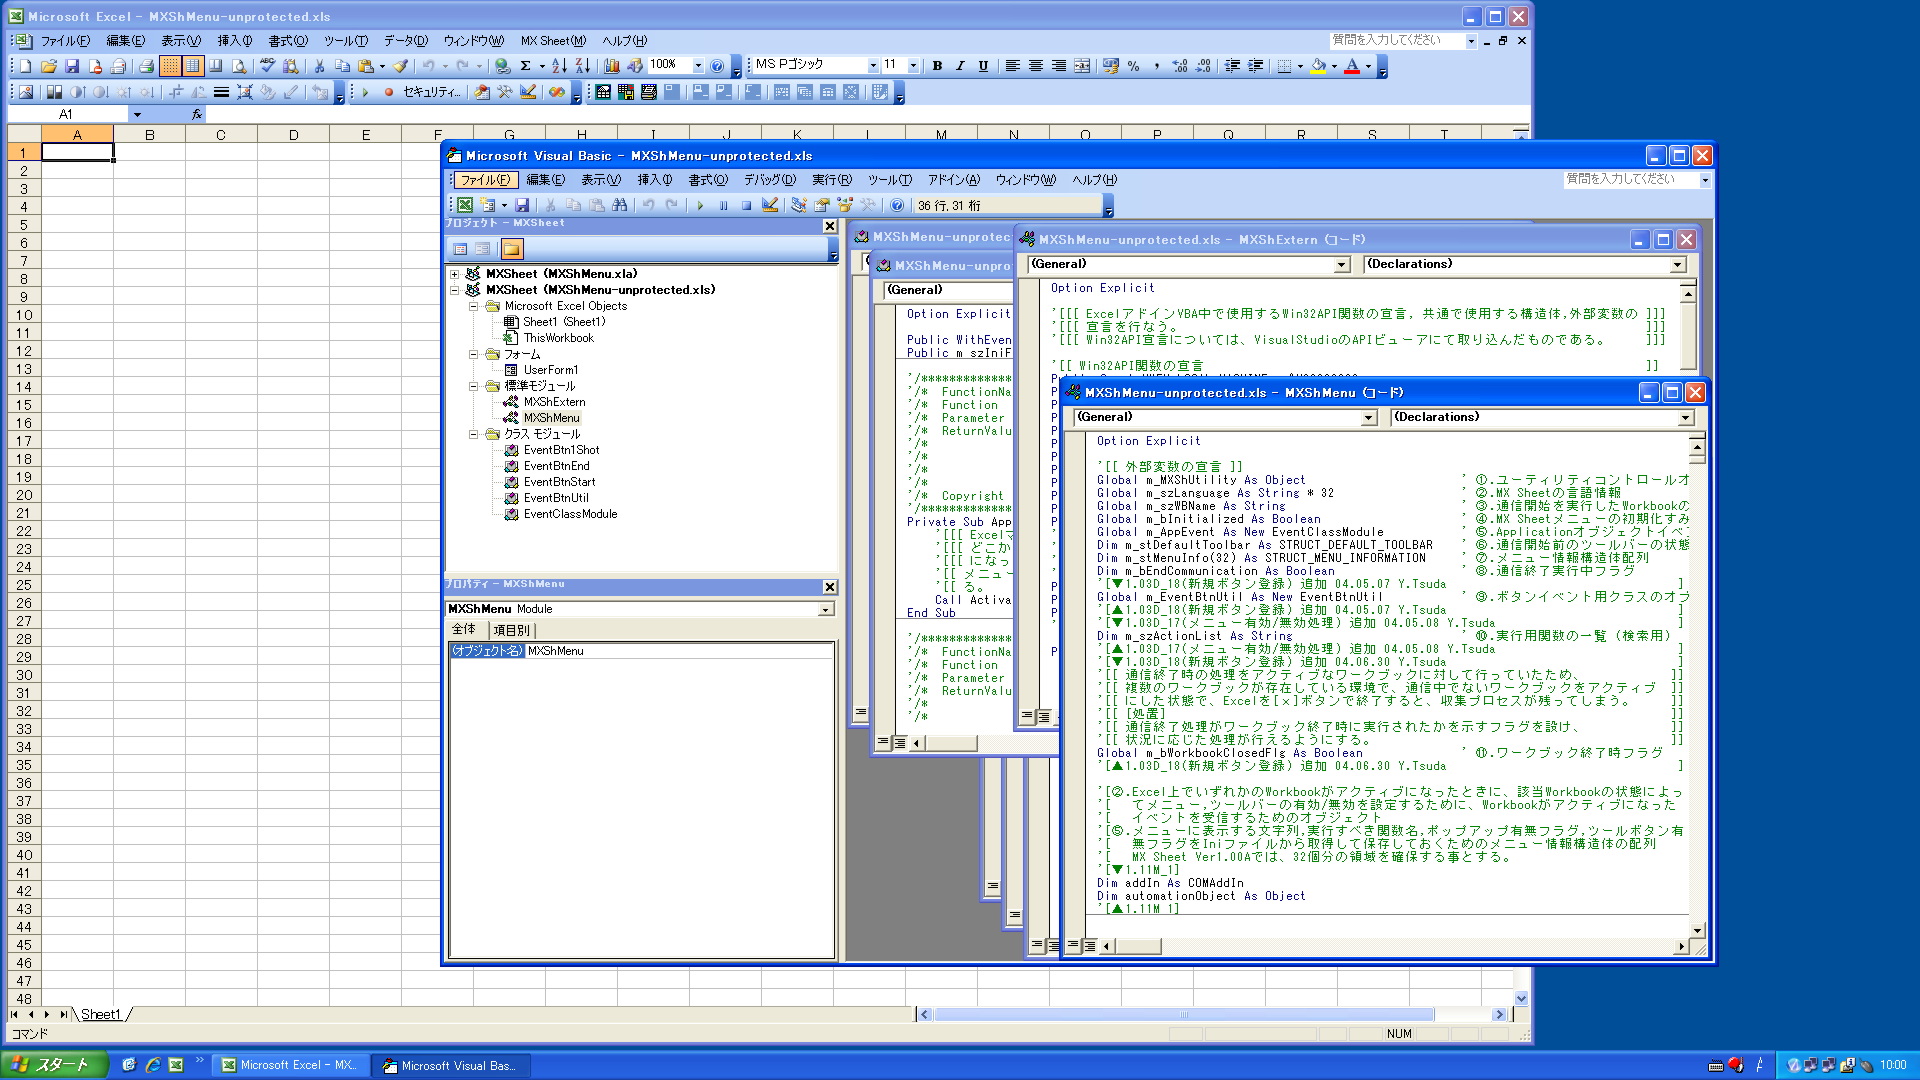Click the View Microsoft Excel icon in VBA toolbar
The image size is (1920, 1080).
click(466, 205)
